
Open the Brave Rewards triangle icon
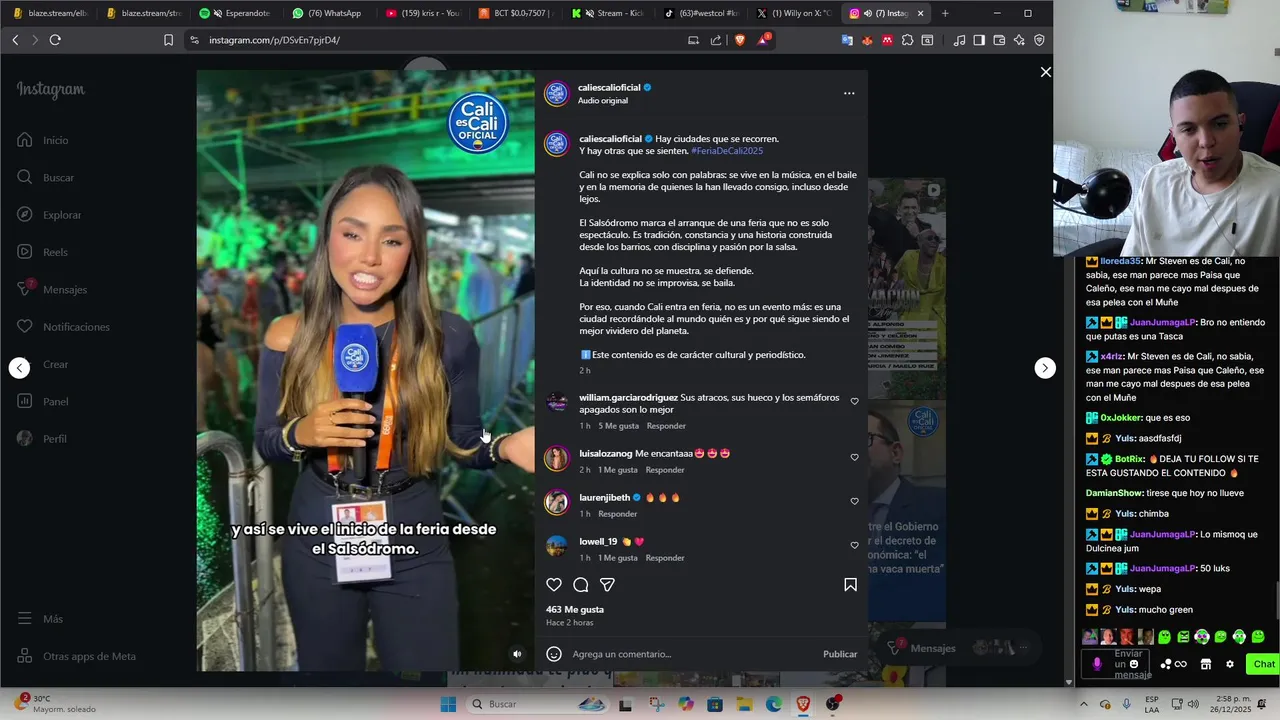click(764, 40)
